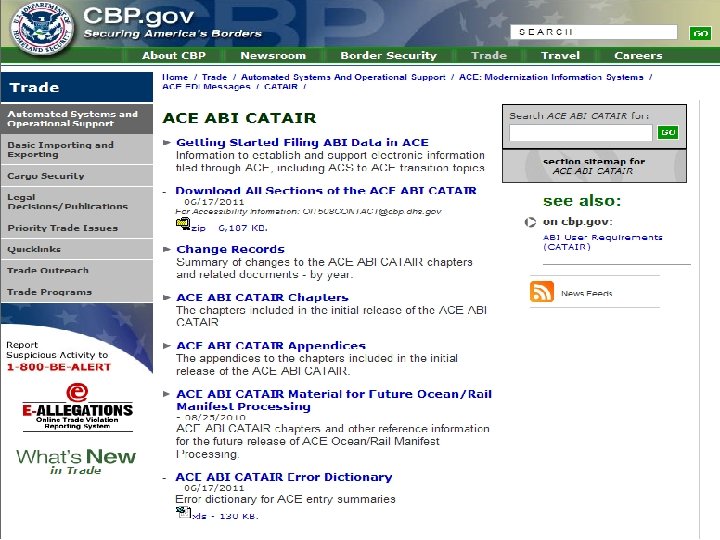Expand the arrow beside Getting Started Filing ABI Data

[167, 143]
